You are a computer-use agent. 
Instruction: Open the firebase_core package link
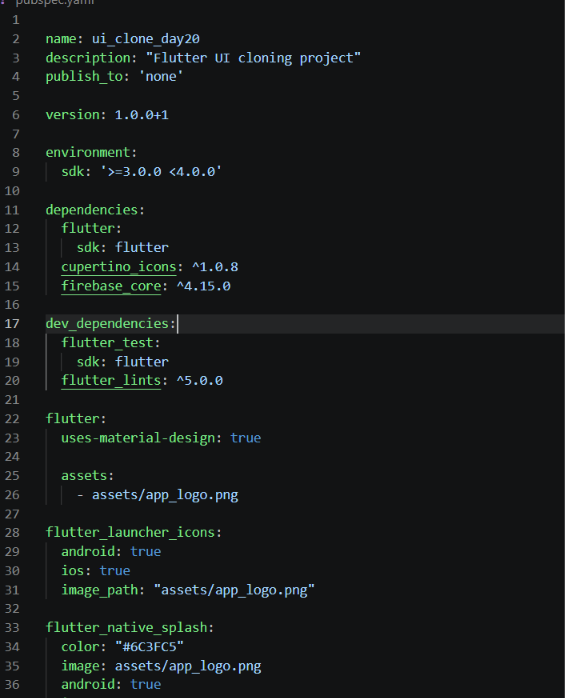coord(111,286)
